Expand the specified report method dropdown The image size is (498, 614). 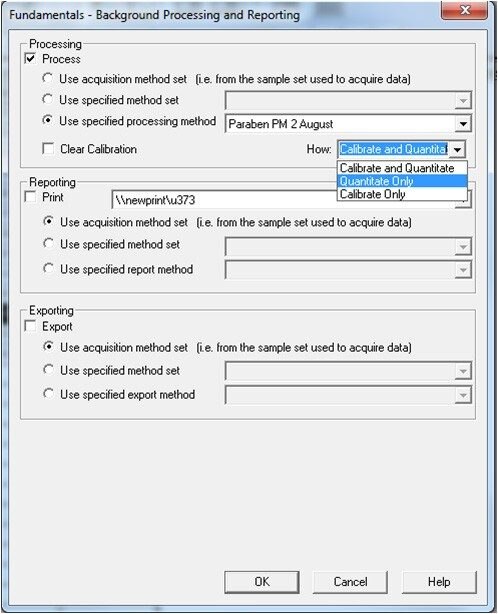(x=463, y=270)
